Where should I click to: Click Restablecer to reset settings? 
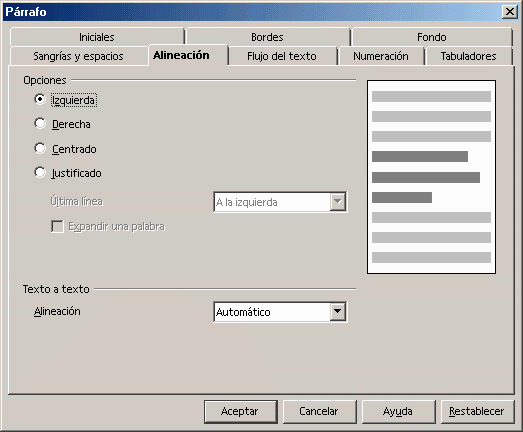(x=478, y=412)
